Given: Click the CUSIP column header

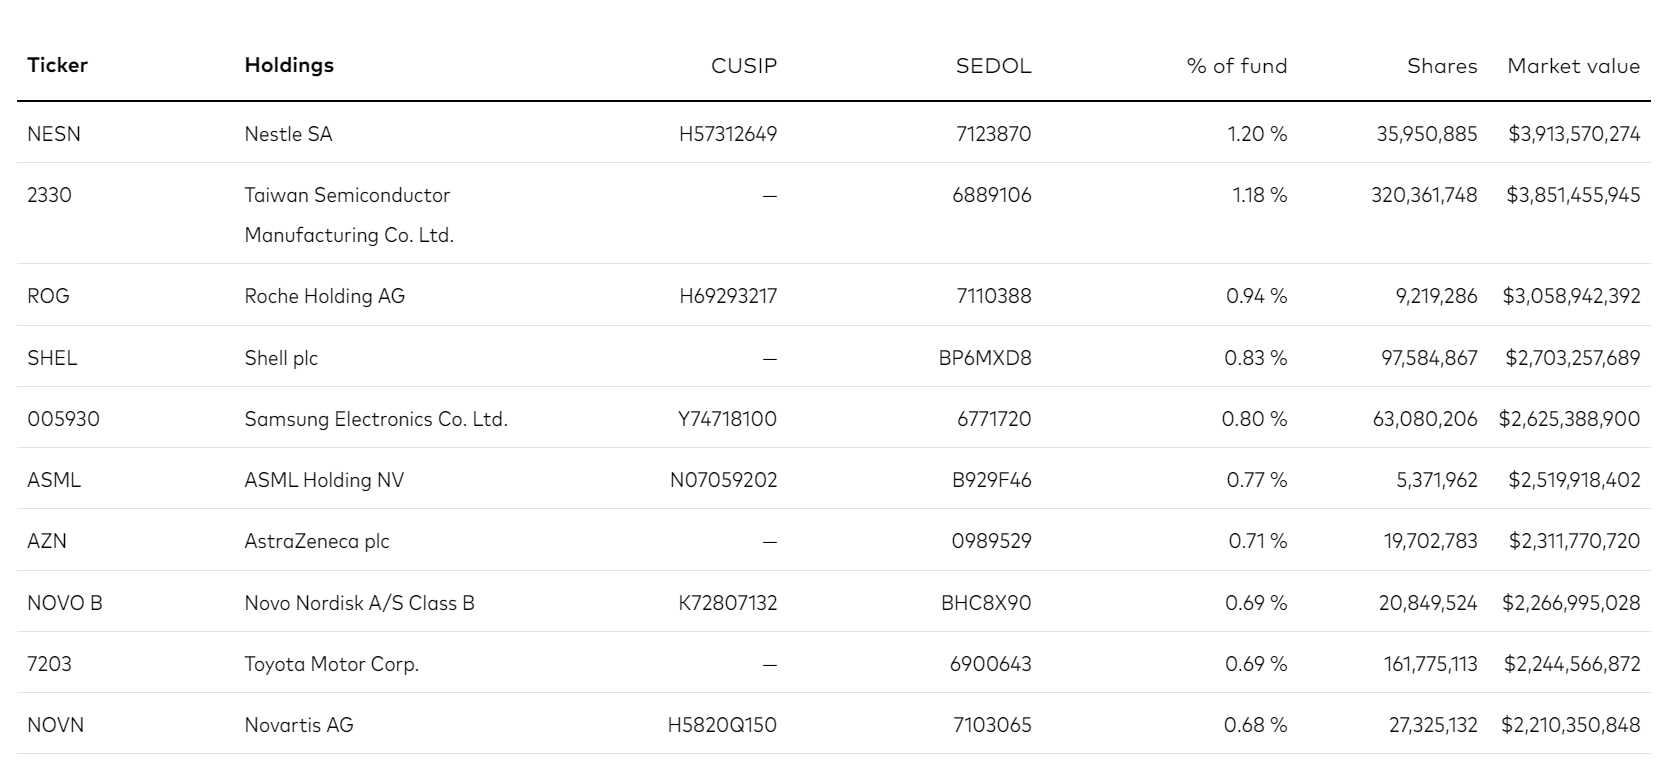Looking at the screenshot, I should click(744, 66).
